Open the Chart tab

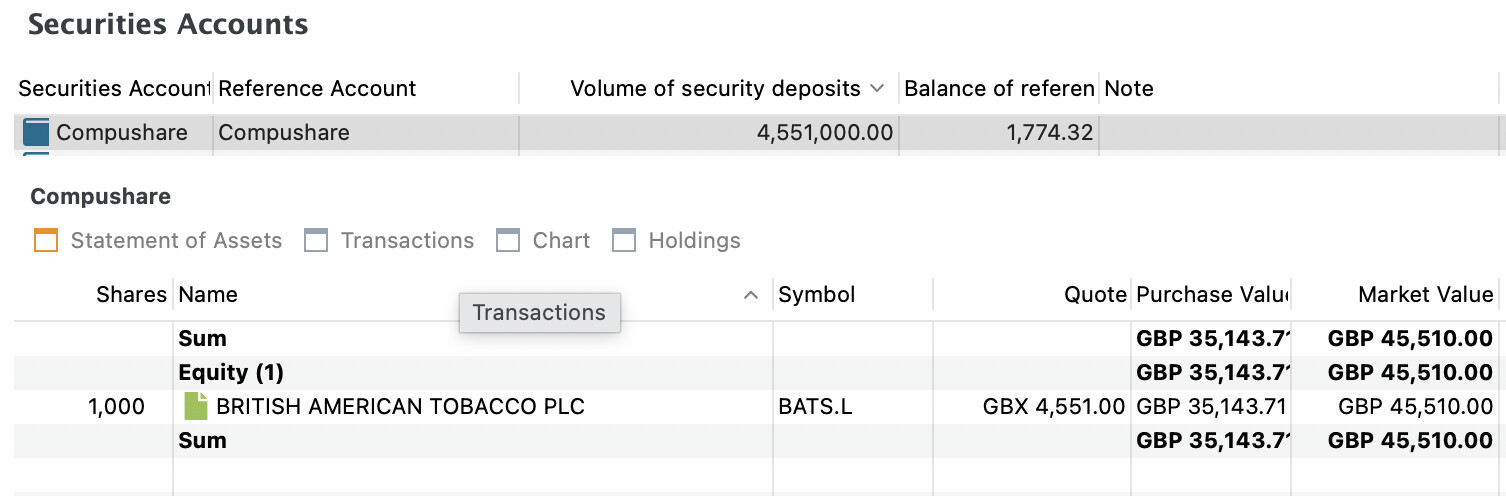click(561, 241)
